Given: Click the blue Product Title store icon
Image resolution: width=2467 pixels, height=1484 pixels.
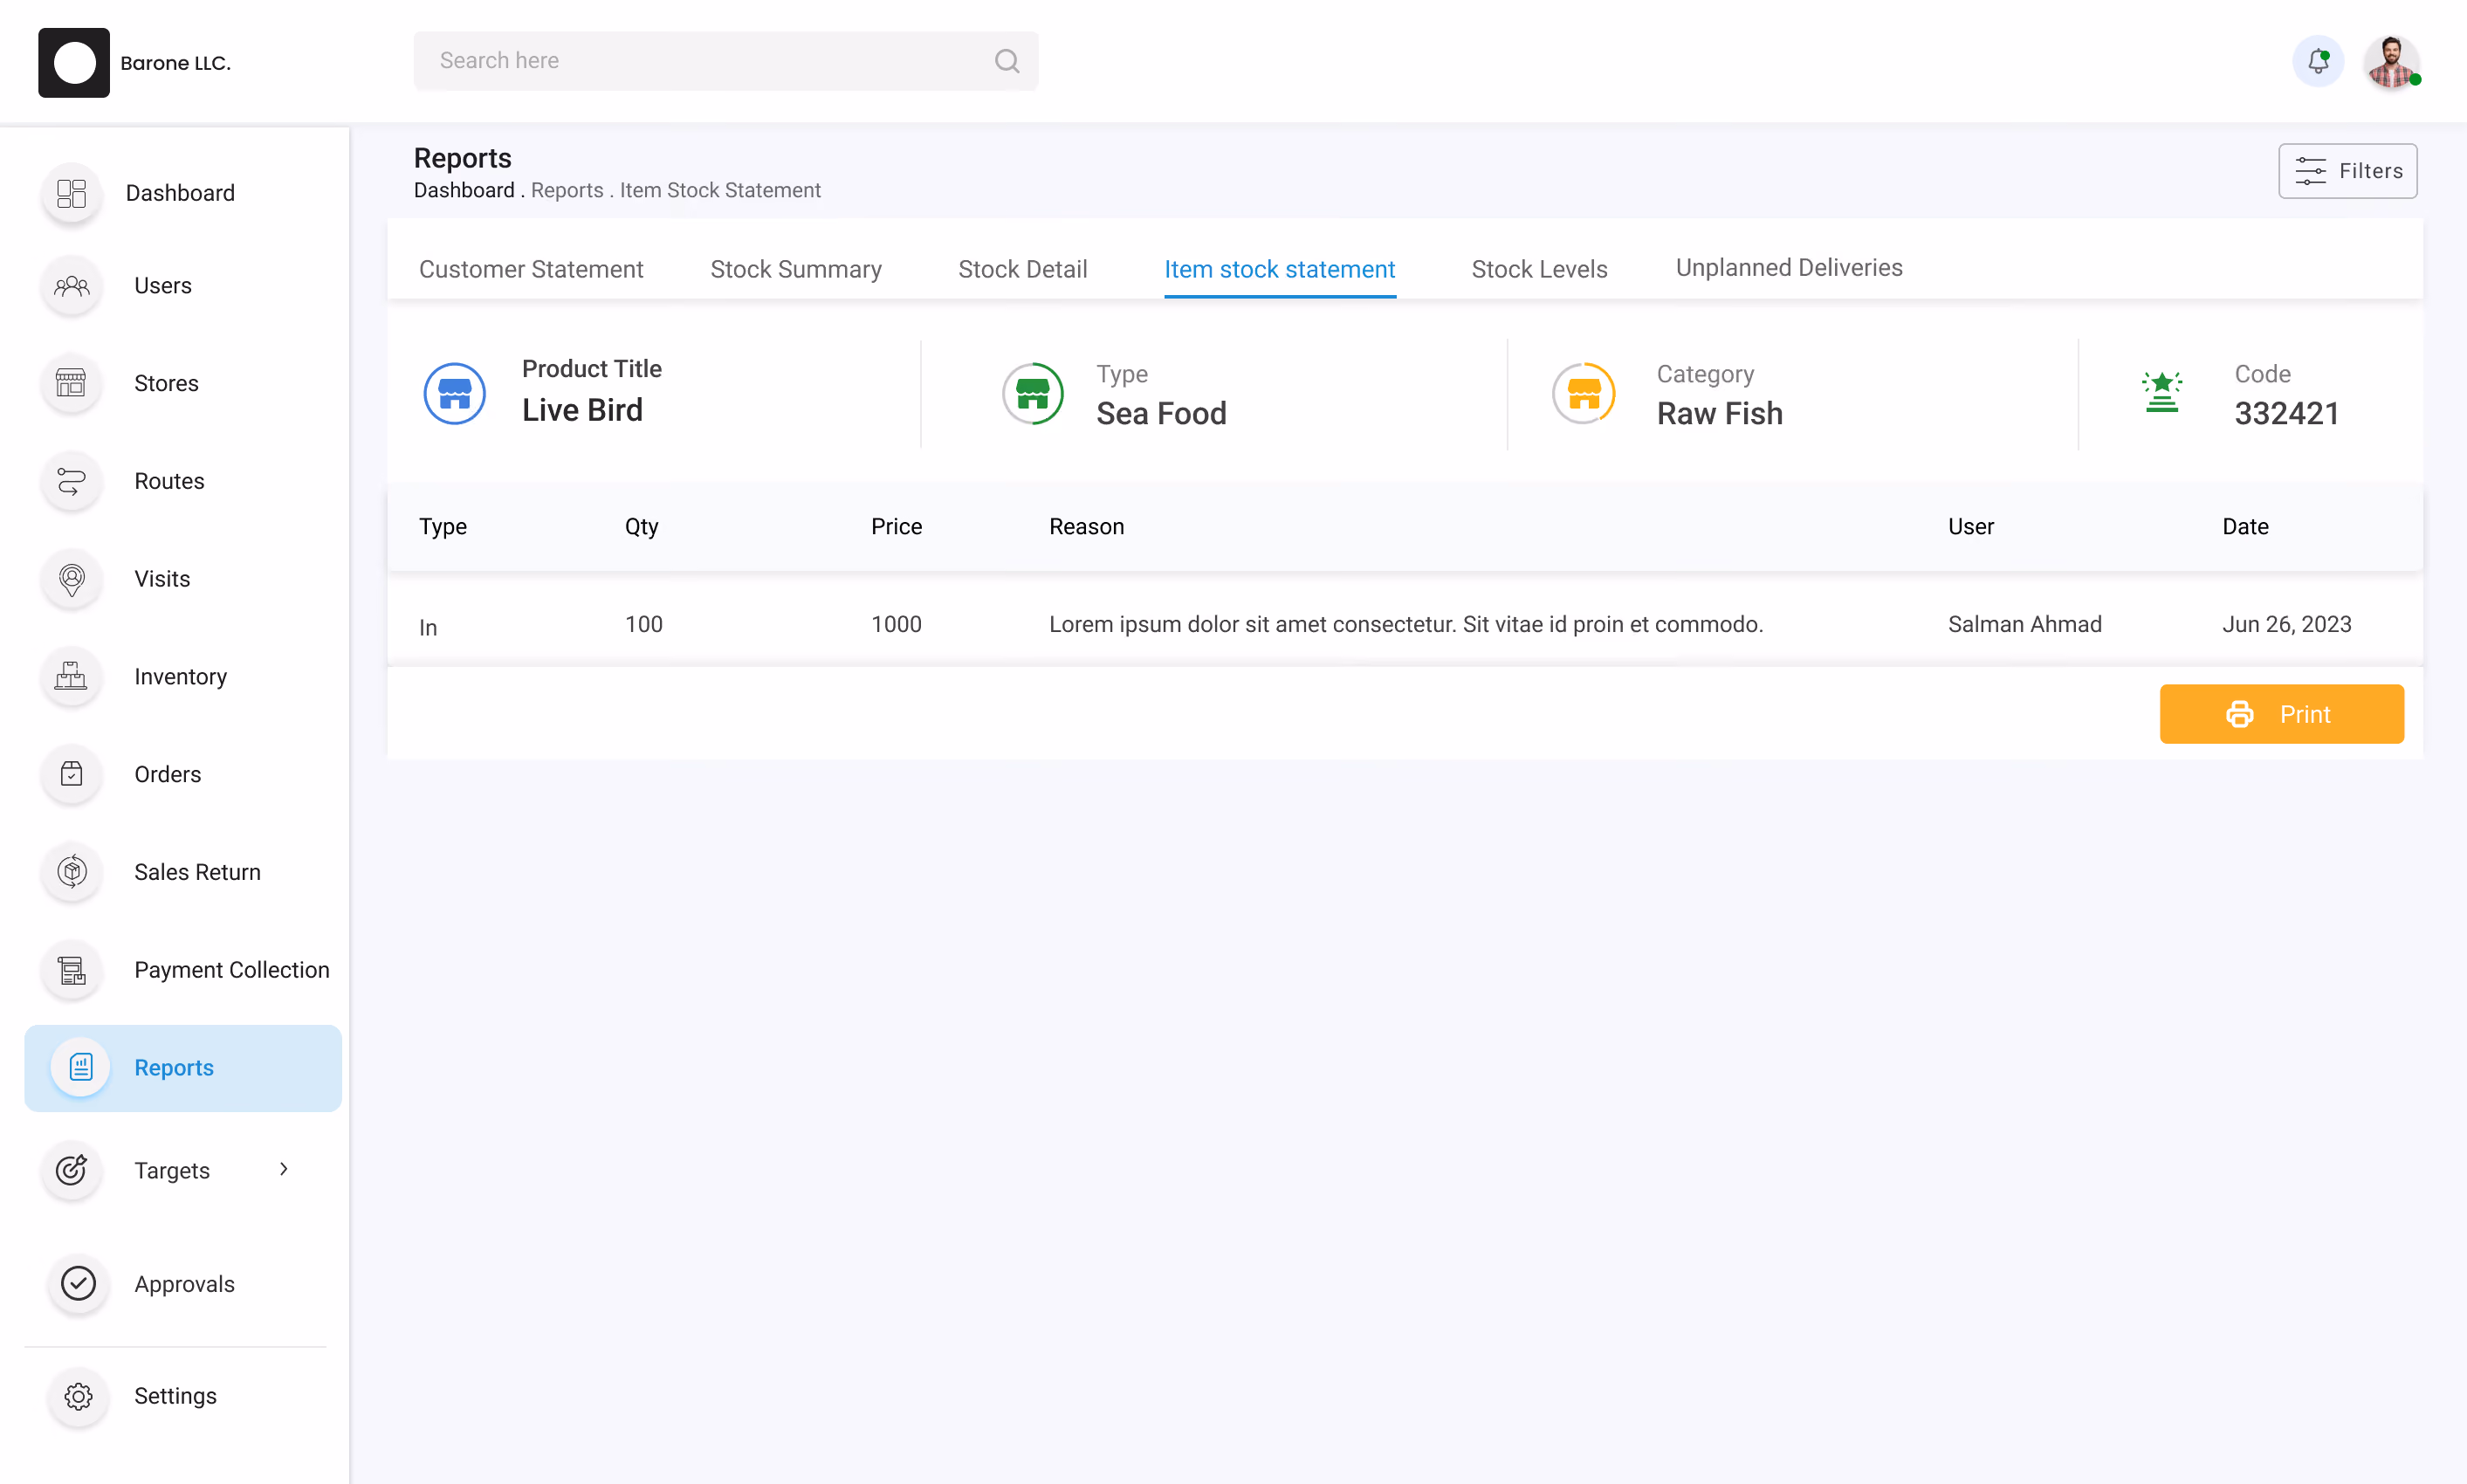Looking at the screenshot, I should click(455, 393).
